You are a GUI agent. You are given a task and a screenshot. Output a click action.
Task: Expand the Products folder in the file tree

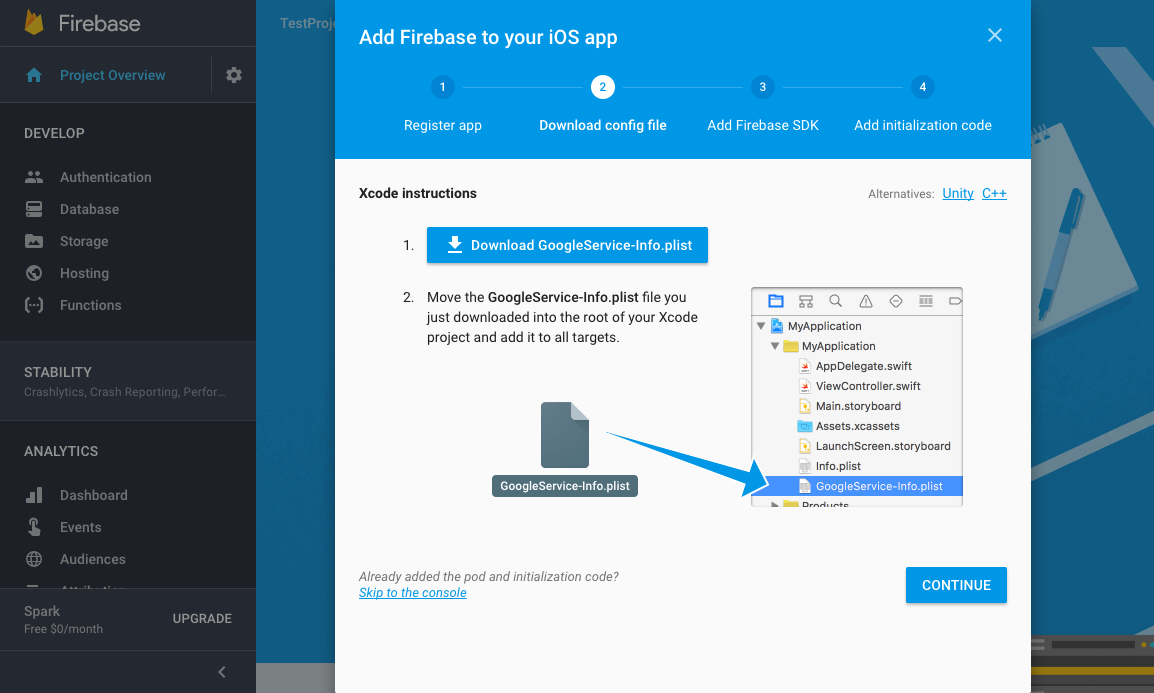pos(773,504)
